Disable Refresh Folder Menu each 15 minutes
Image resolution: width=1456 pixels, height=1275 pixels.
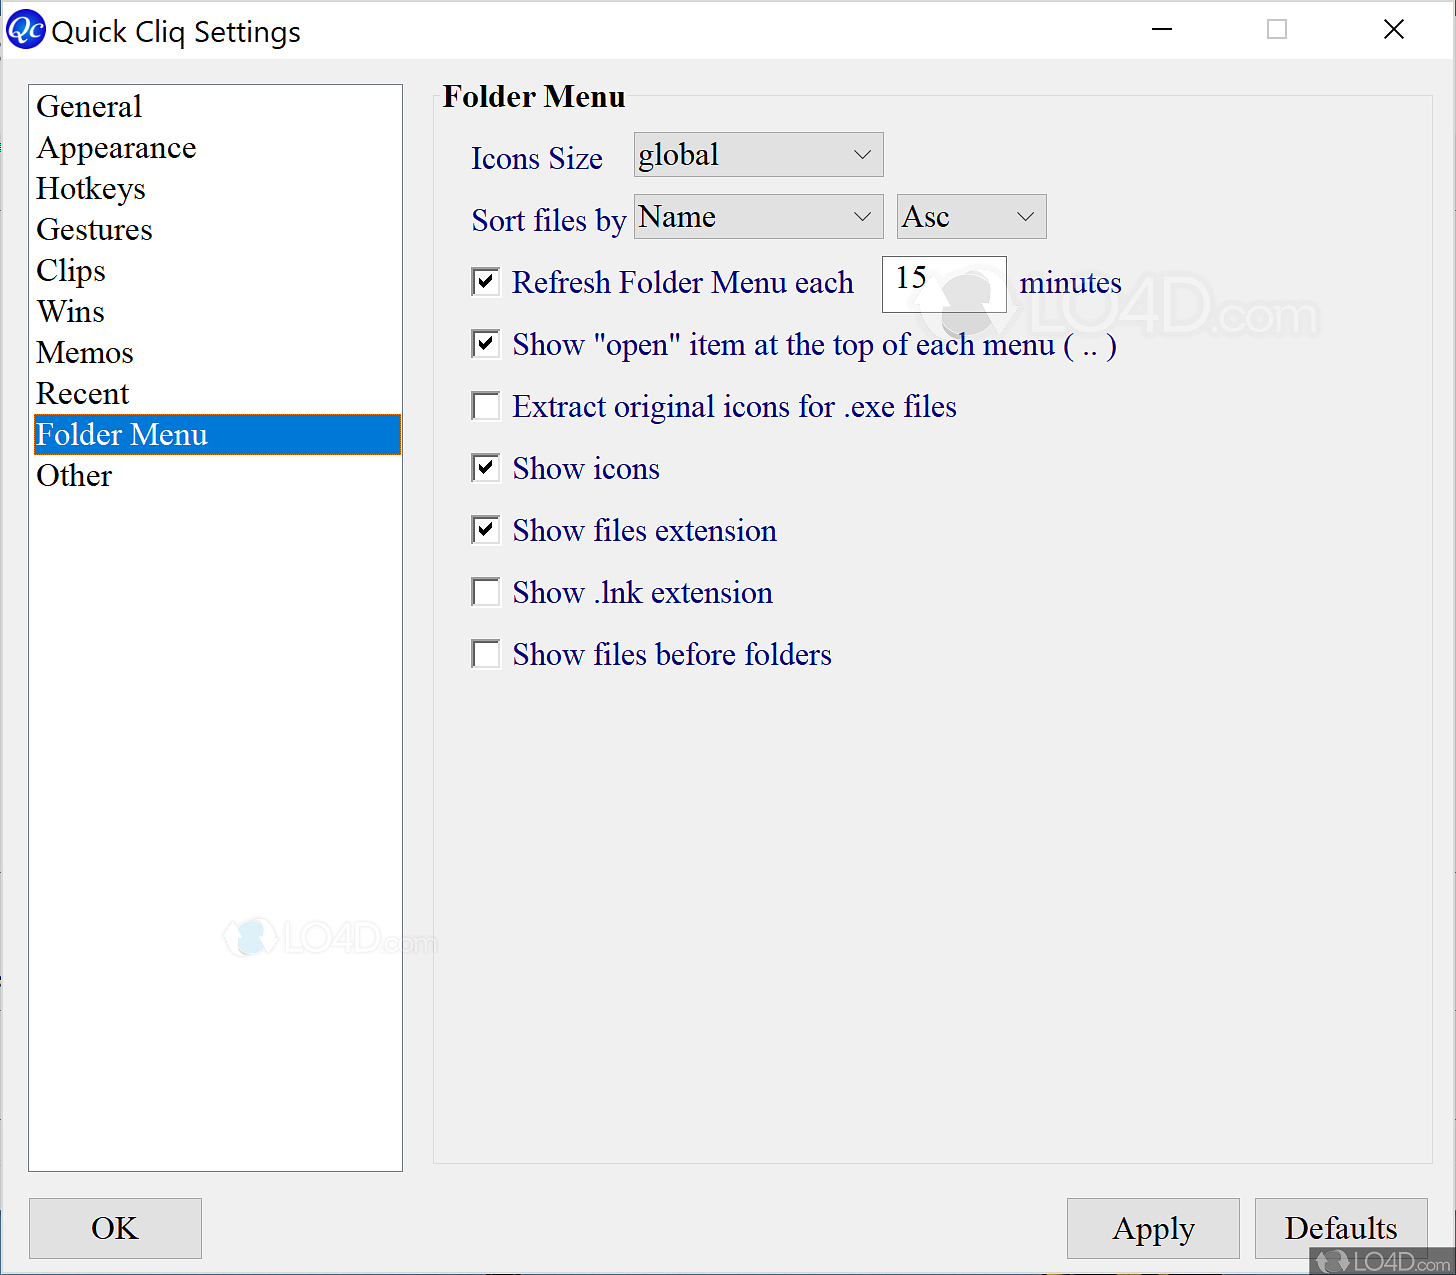tap(485, 281)
